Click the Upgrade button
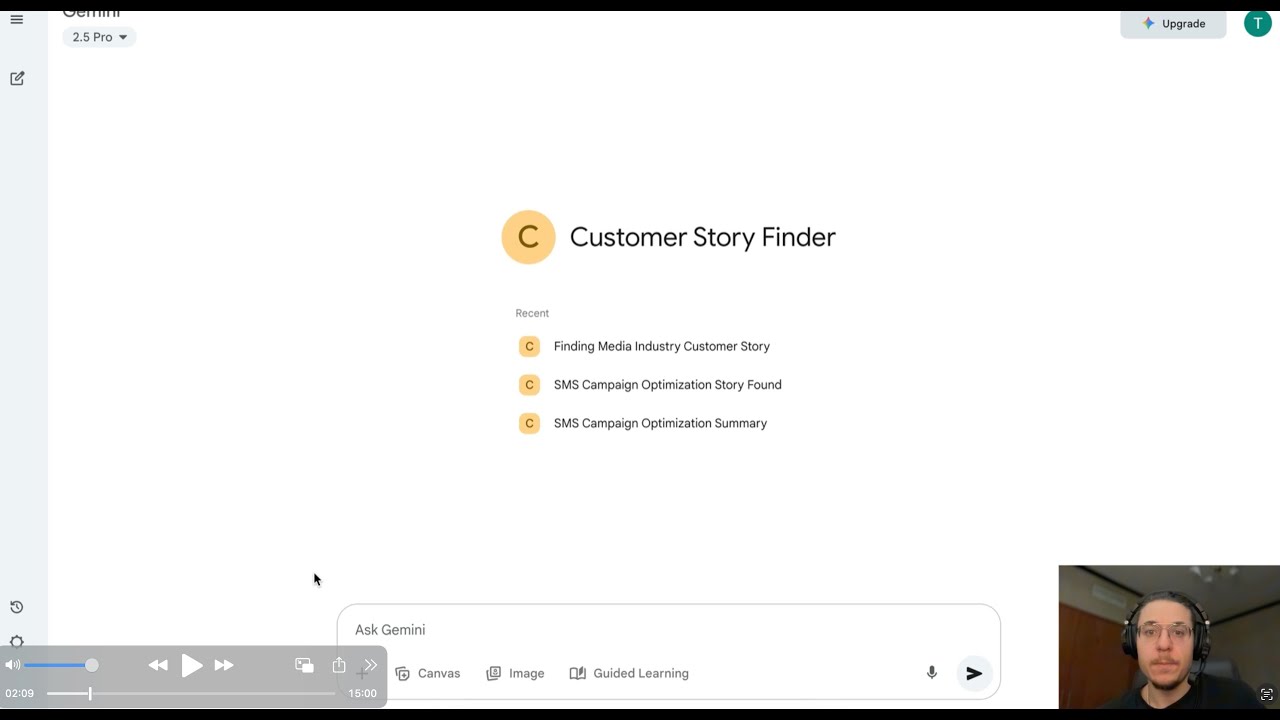The height and width of the screenshot is (720, 1280). click(1173, 24)
